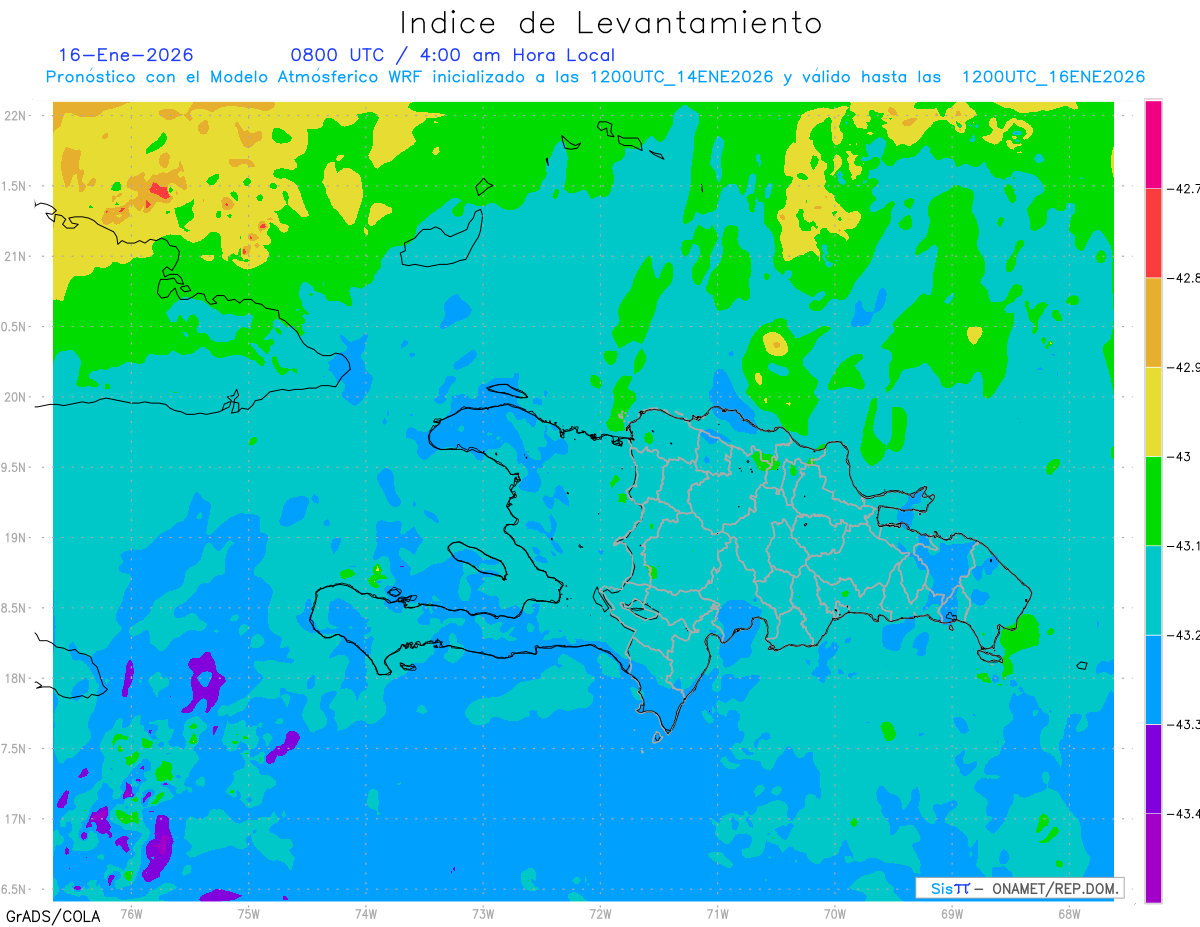Click the '6.5N' latitude label
The image size is (1200, 927).
[x=15, y=889]
